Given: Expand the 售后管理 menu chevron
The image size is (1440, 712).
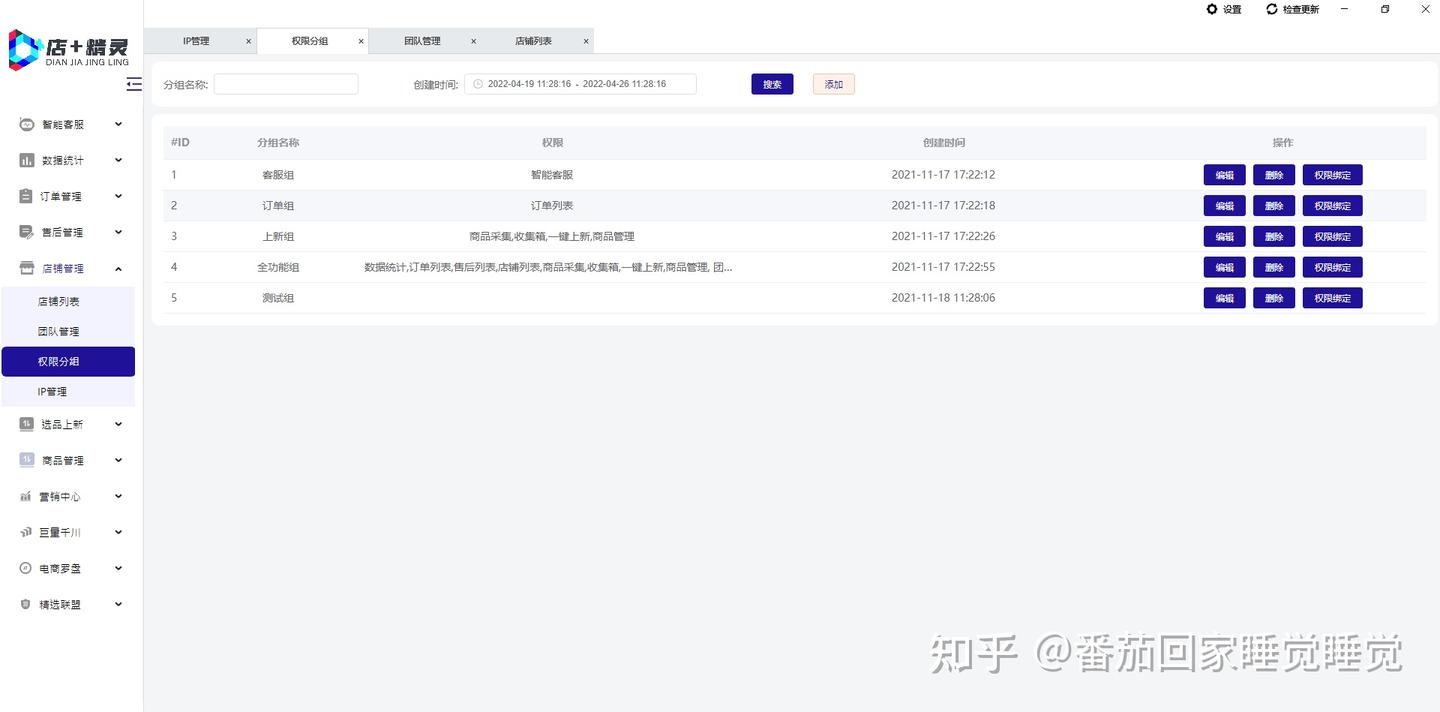Looking at the screenshot, I should click(119, 233).
